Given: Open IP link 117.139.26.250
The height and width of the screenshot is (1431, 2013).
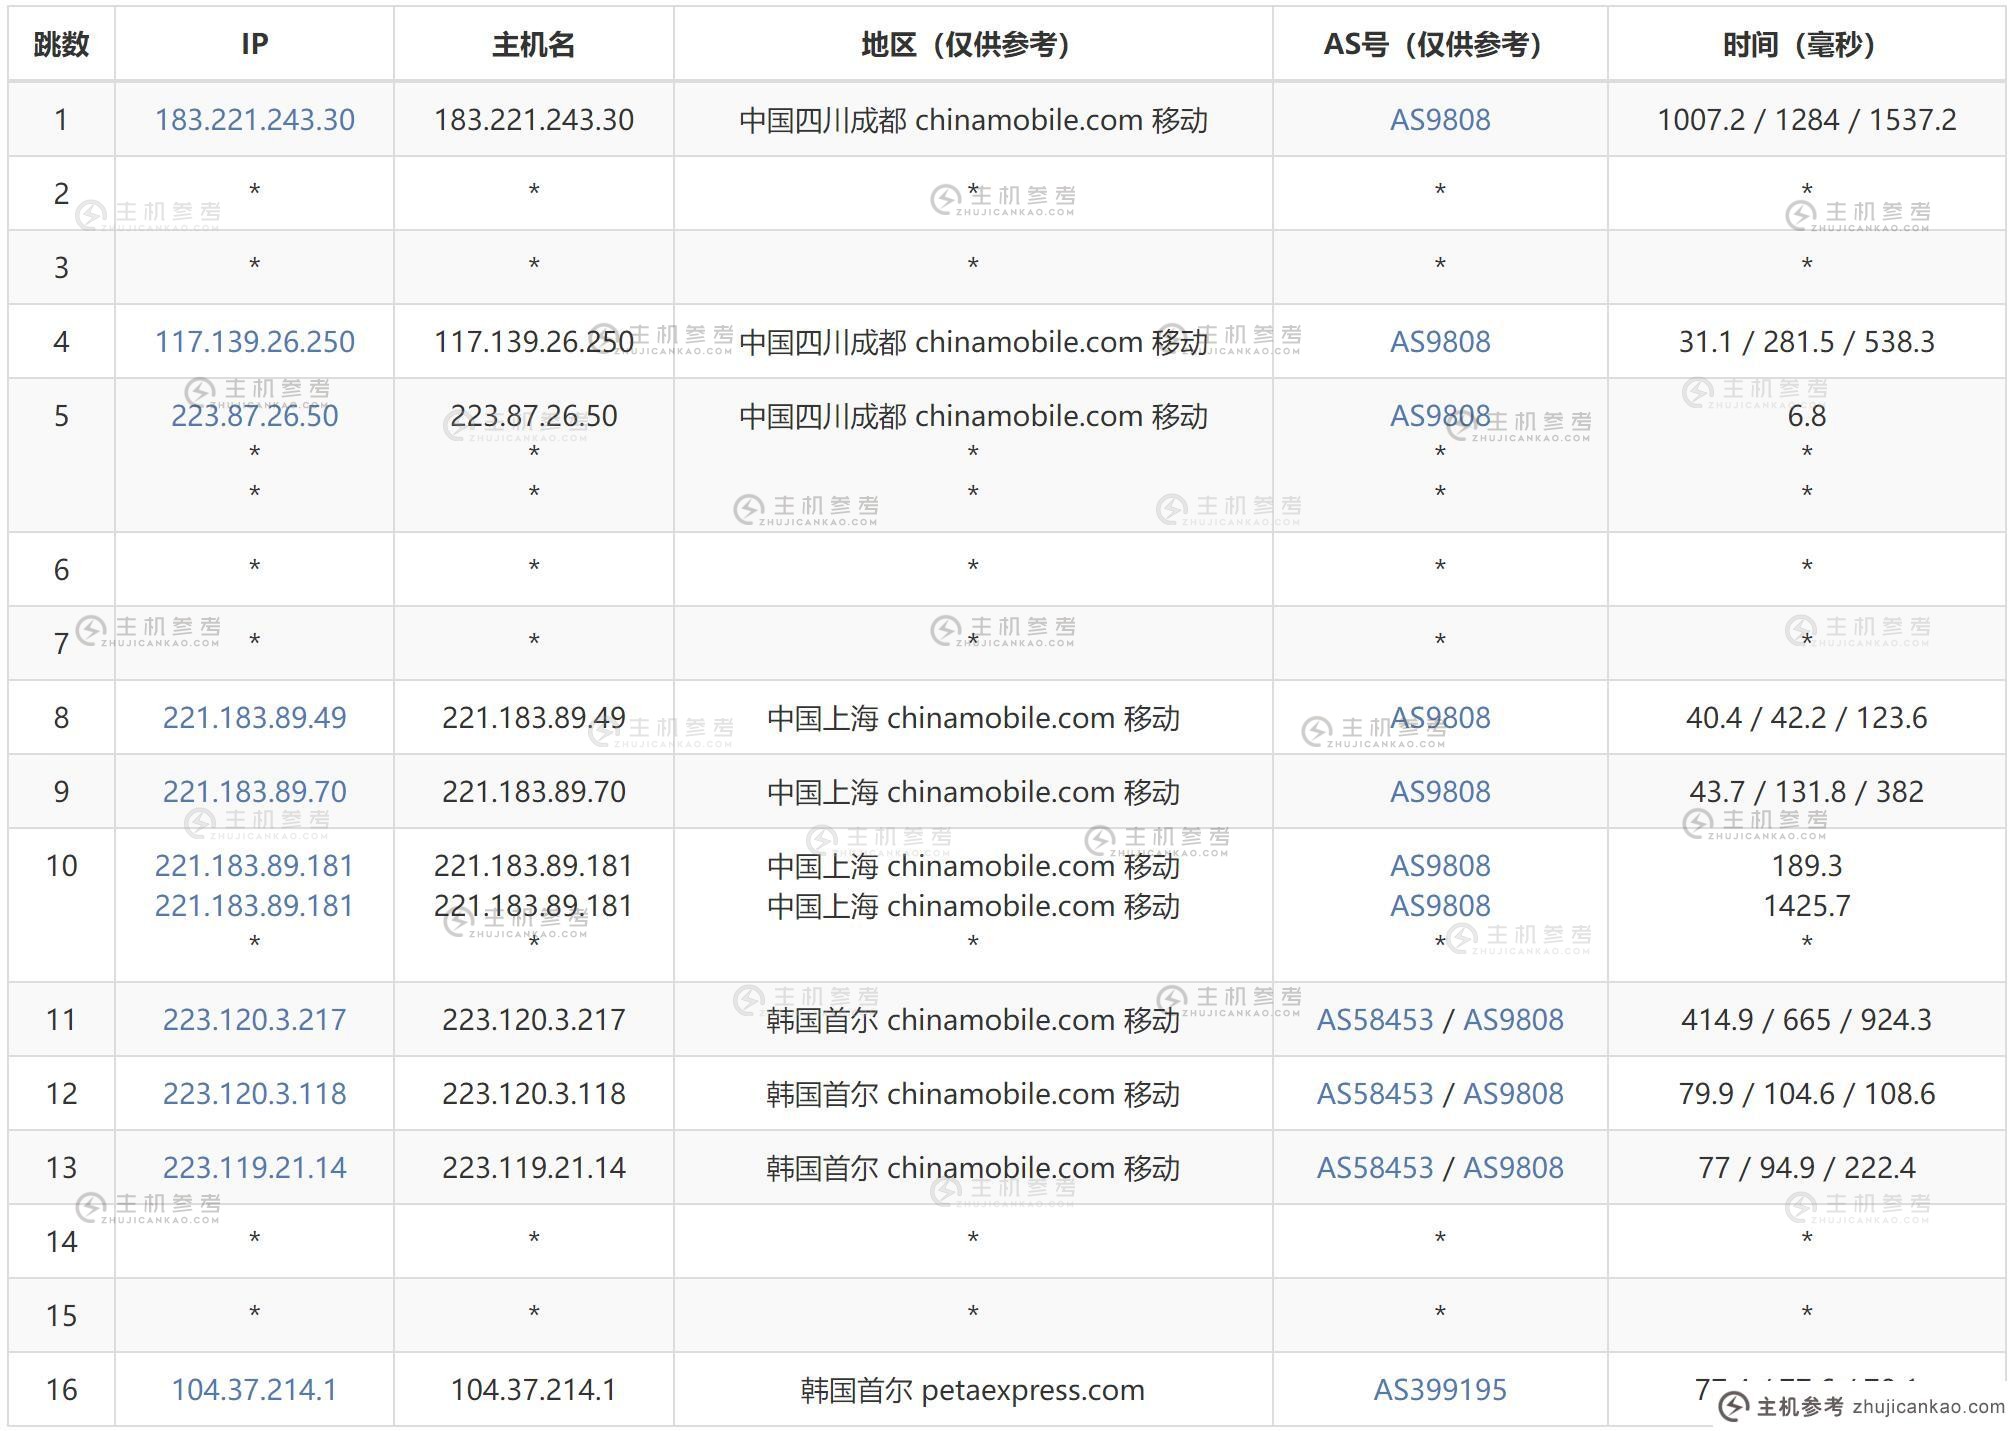Looking at the screenshot, I should [x=254, y=342].
